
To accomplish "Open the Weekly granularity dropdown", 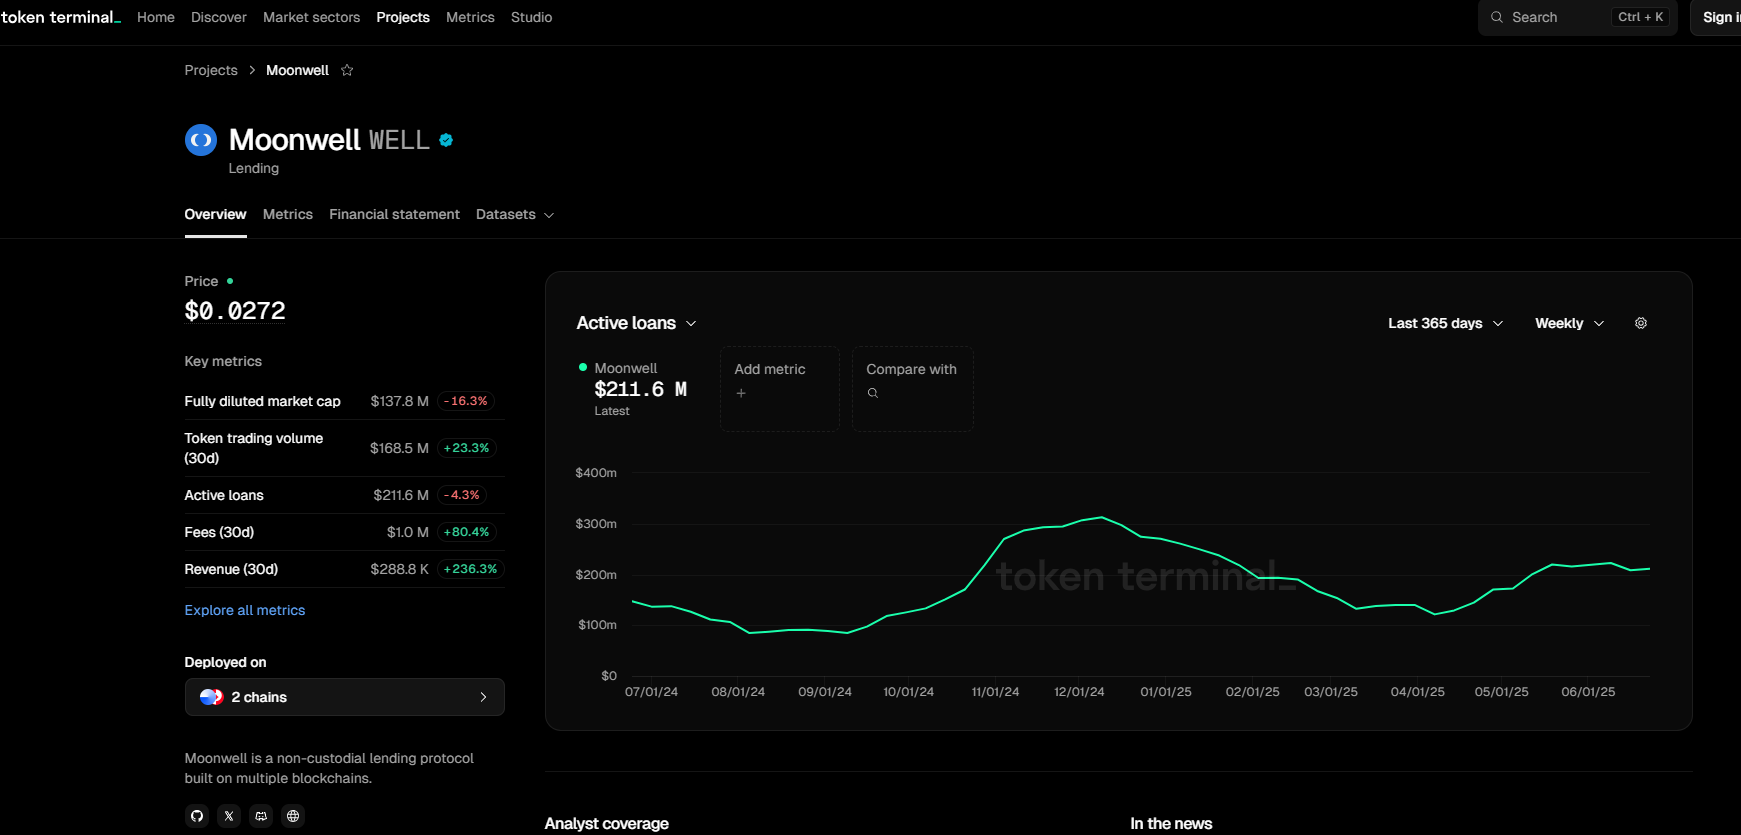I will (1569, 323).
